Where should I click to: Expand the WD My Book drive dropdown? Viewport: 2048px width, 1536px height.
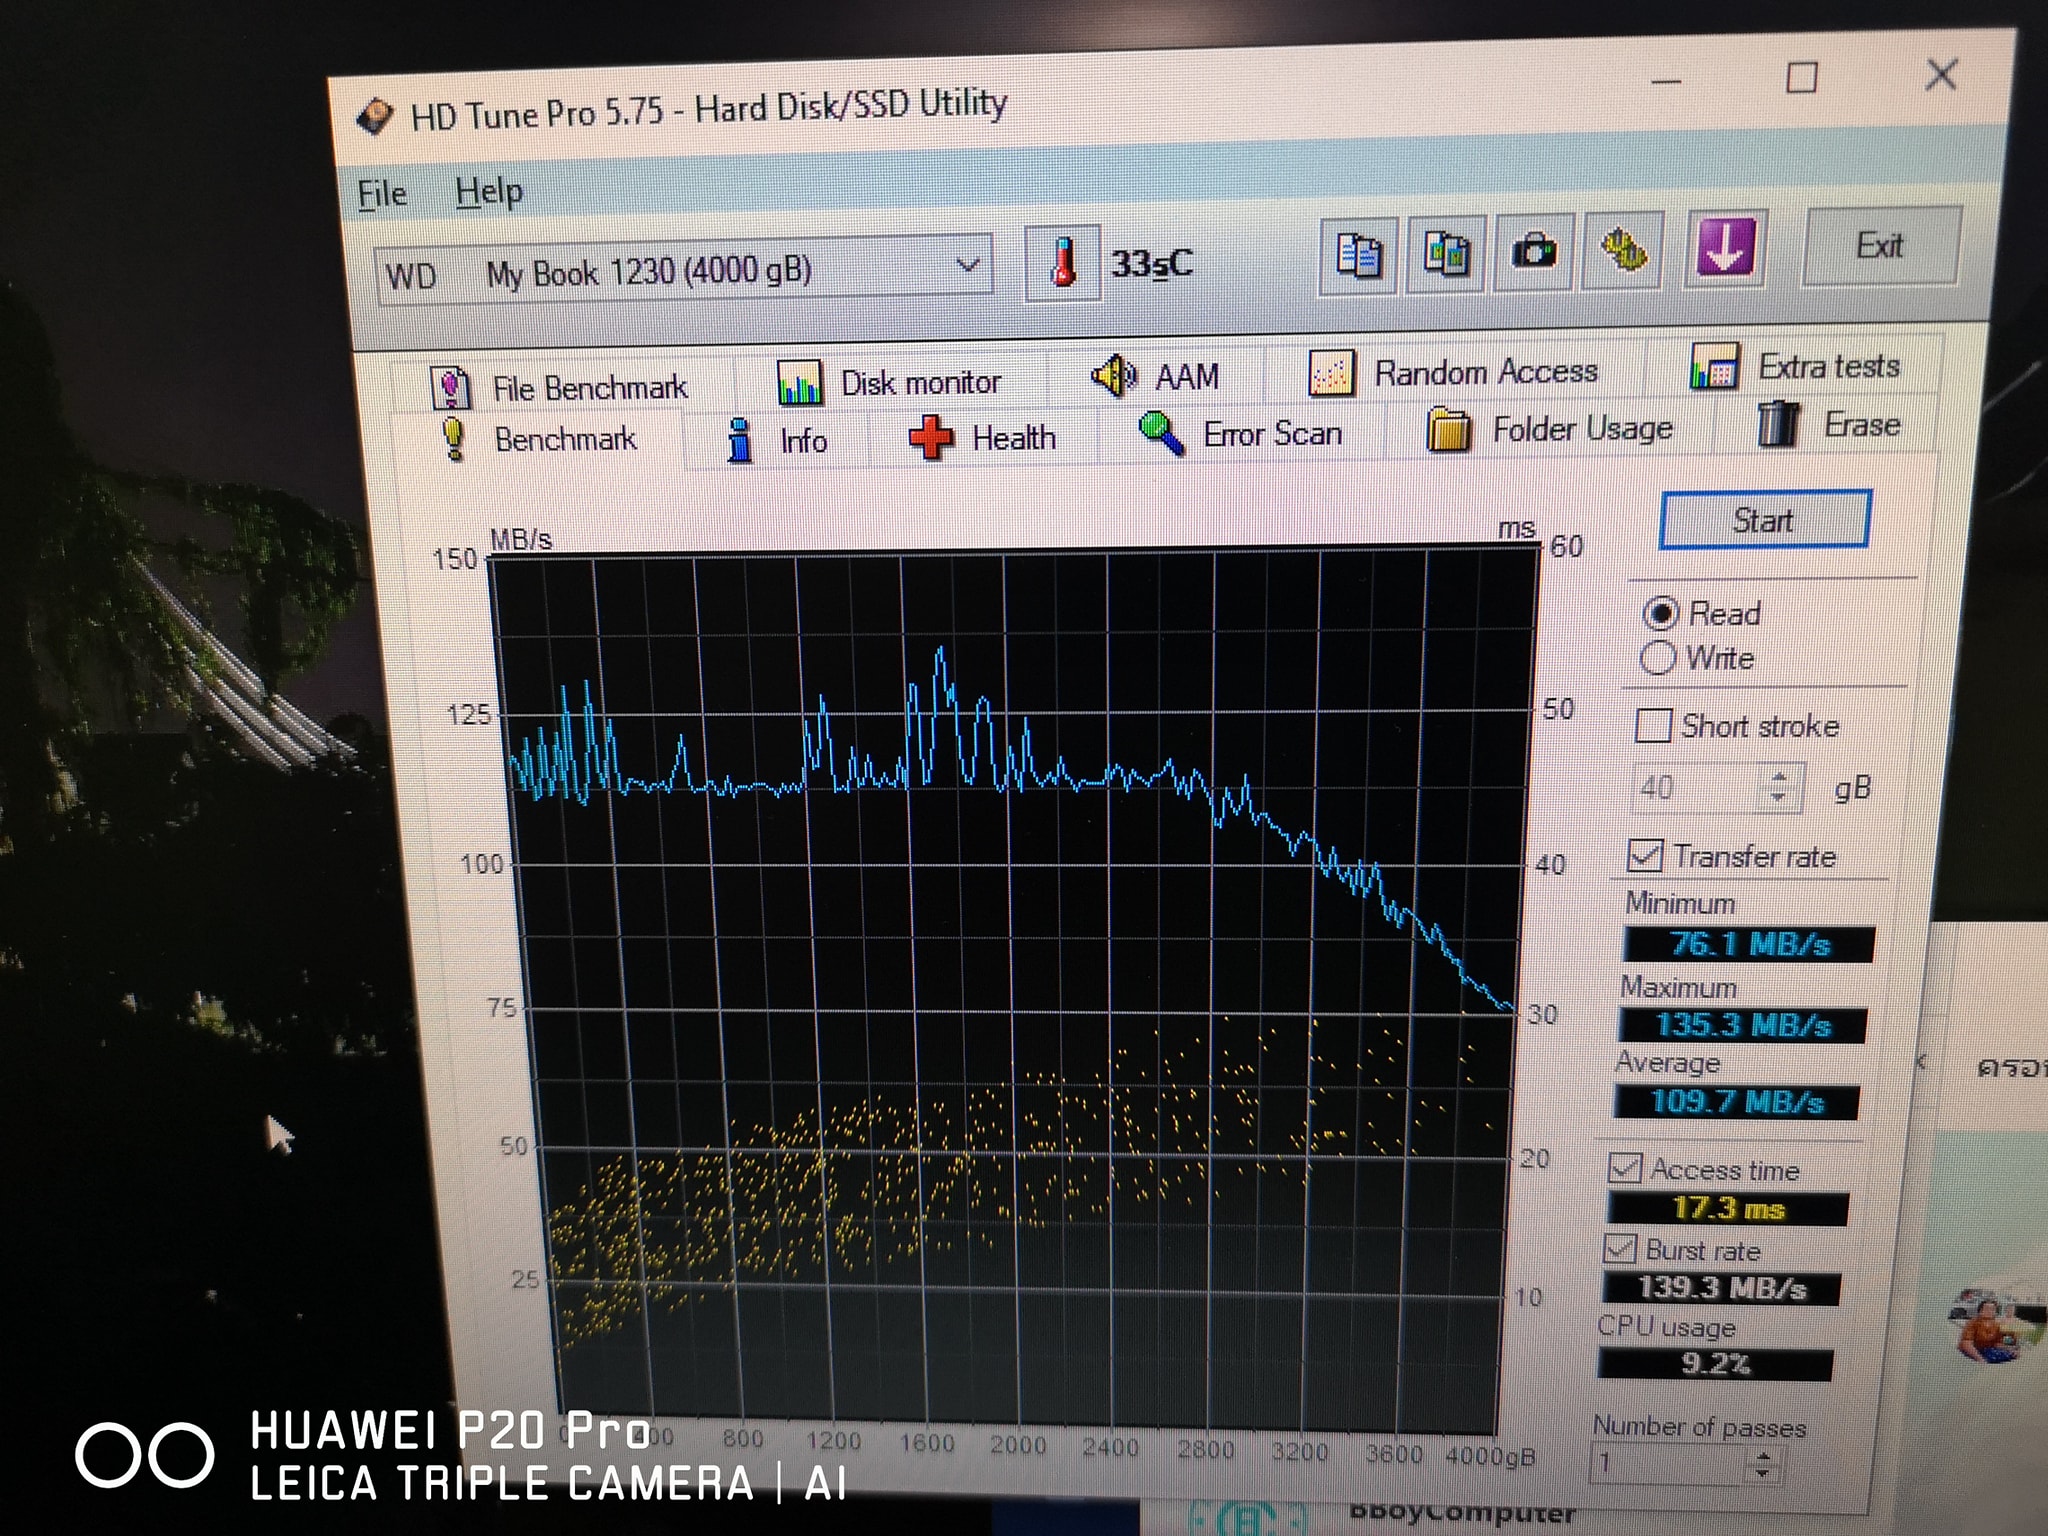[x=966, y=266]
